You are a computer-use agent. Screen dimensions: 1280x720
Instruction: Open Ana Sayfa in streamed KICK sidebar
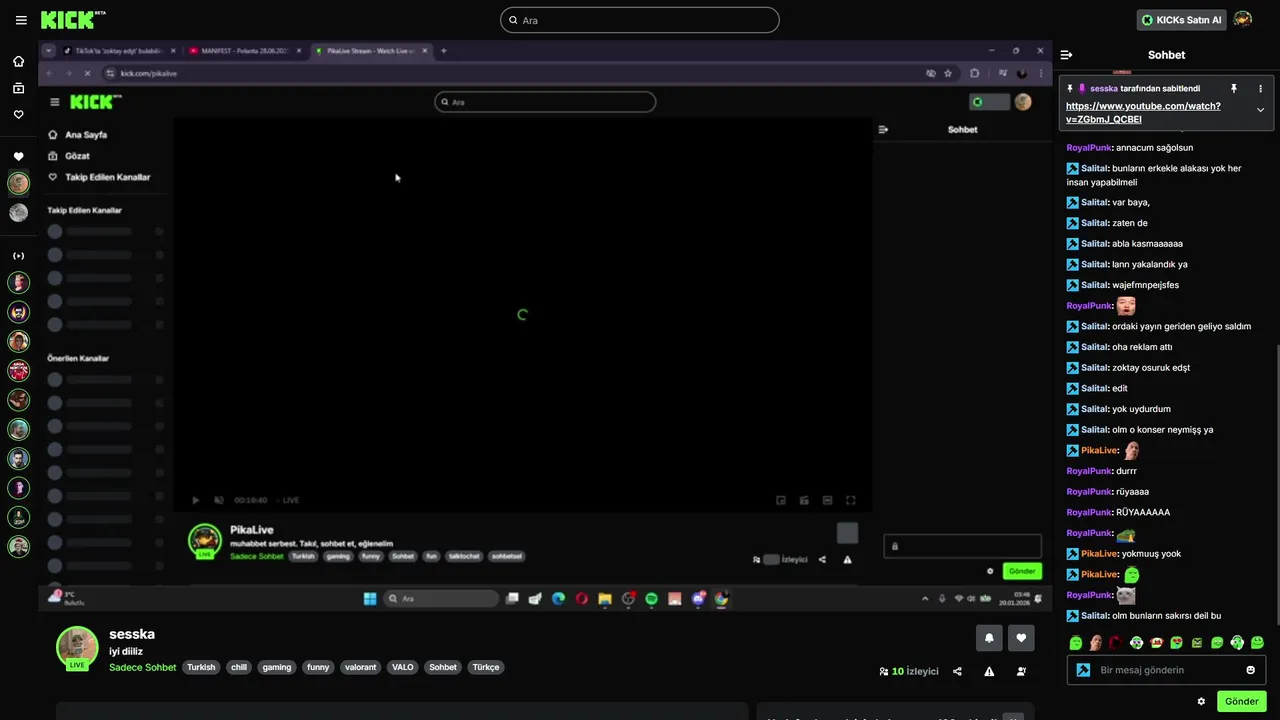point(86,135)
